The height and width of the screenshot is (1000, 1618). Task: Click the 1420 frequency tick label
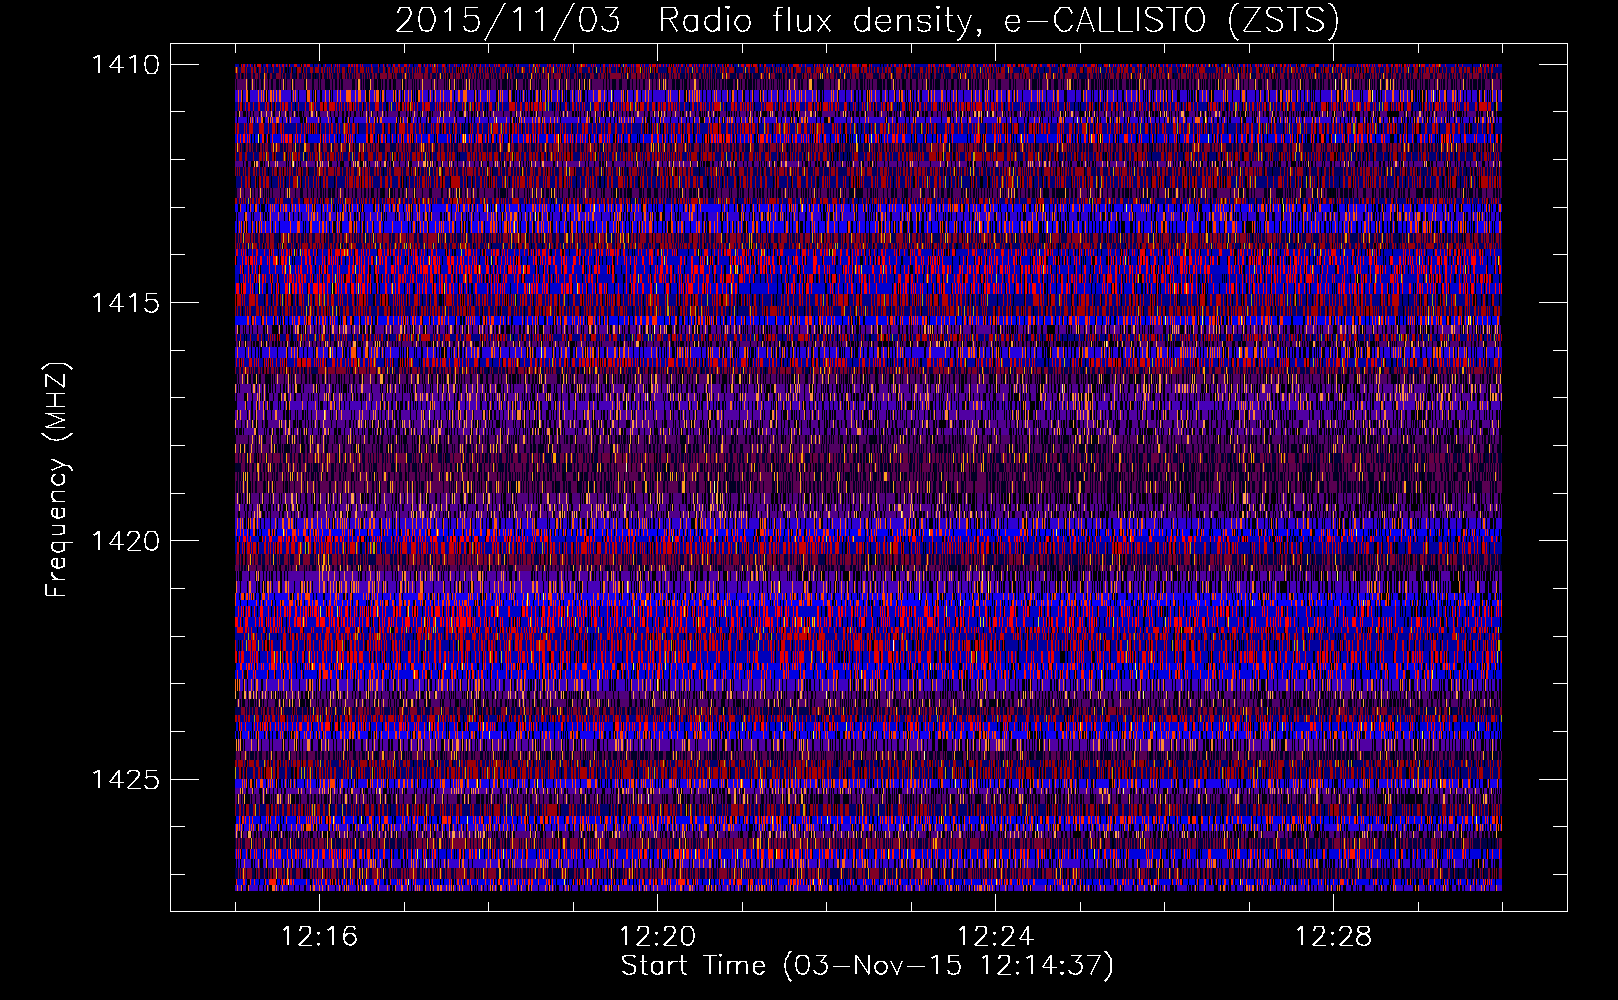pyautogui.click(x=126, y=541)
